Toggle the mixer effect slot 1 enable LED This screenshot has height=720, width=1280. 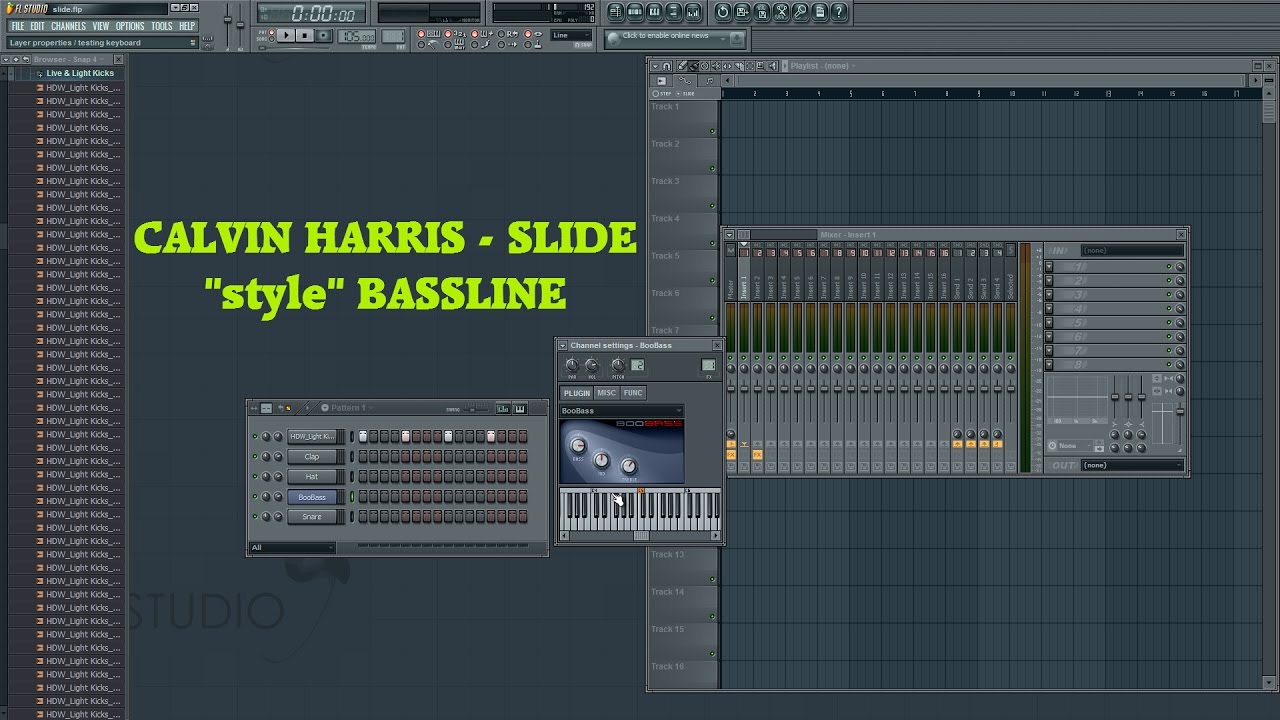pyautogui.click(x=1169, y=266)
